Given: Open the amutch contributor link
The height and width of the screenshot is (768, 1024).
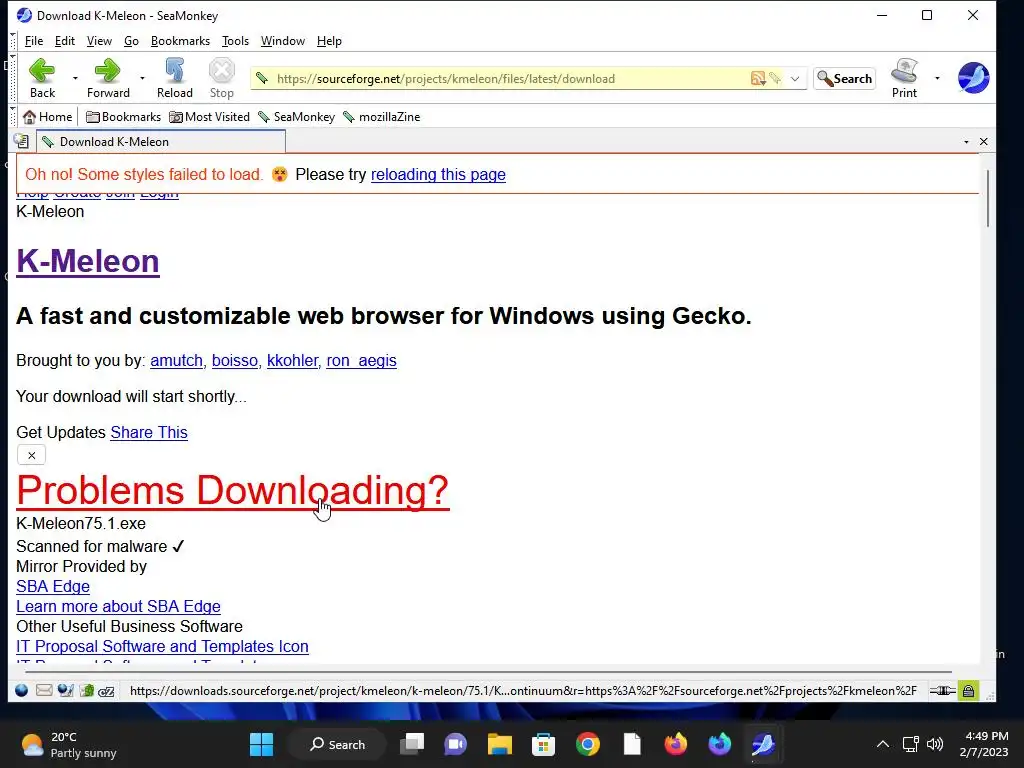Looking at the screenshot, I should coord(176,360).
